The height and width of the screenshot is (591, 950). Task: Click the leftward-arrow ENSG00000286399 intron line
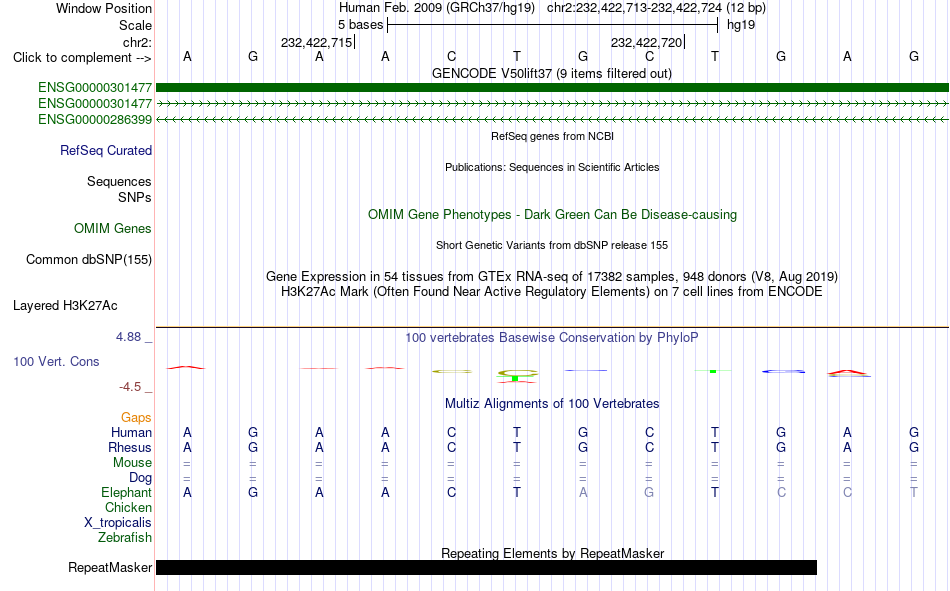pos(553,119)
